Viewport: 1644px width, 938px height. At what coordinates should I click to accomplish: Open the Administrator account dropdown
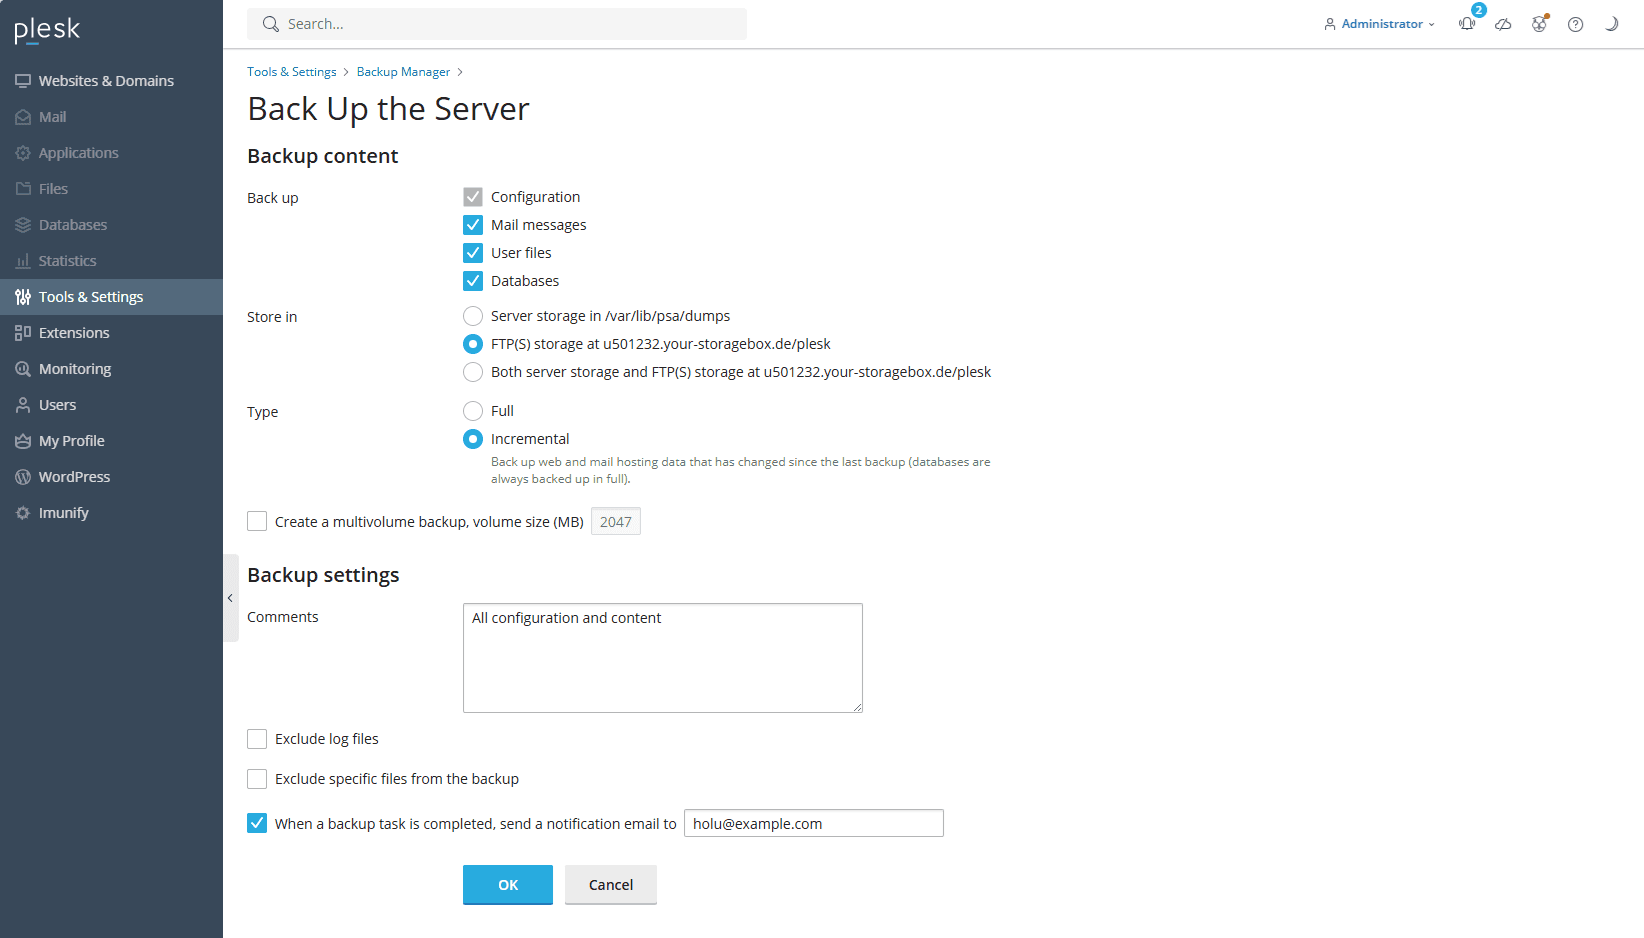click(1380, 24)
